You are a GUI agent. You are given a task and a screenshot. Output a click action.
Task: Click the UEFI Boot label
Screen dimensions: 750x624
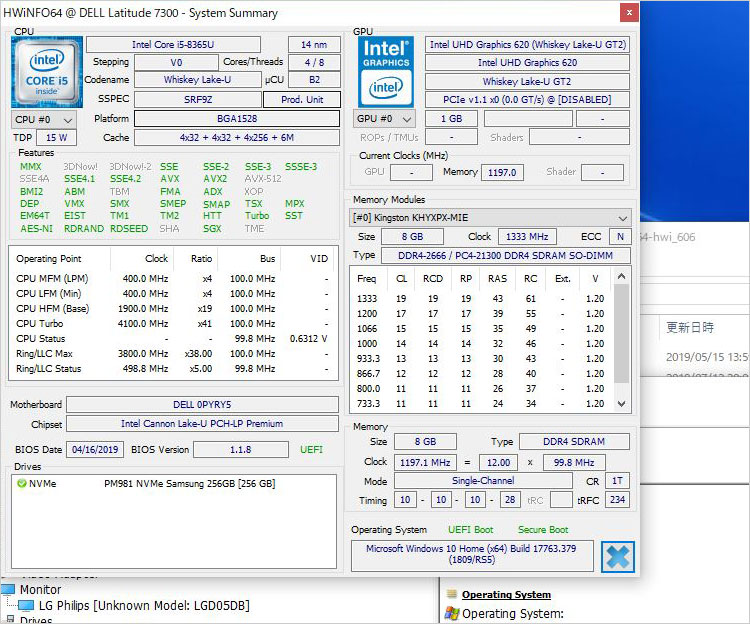coord(470,530)
